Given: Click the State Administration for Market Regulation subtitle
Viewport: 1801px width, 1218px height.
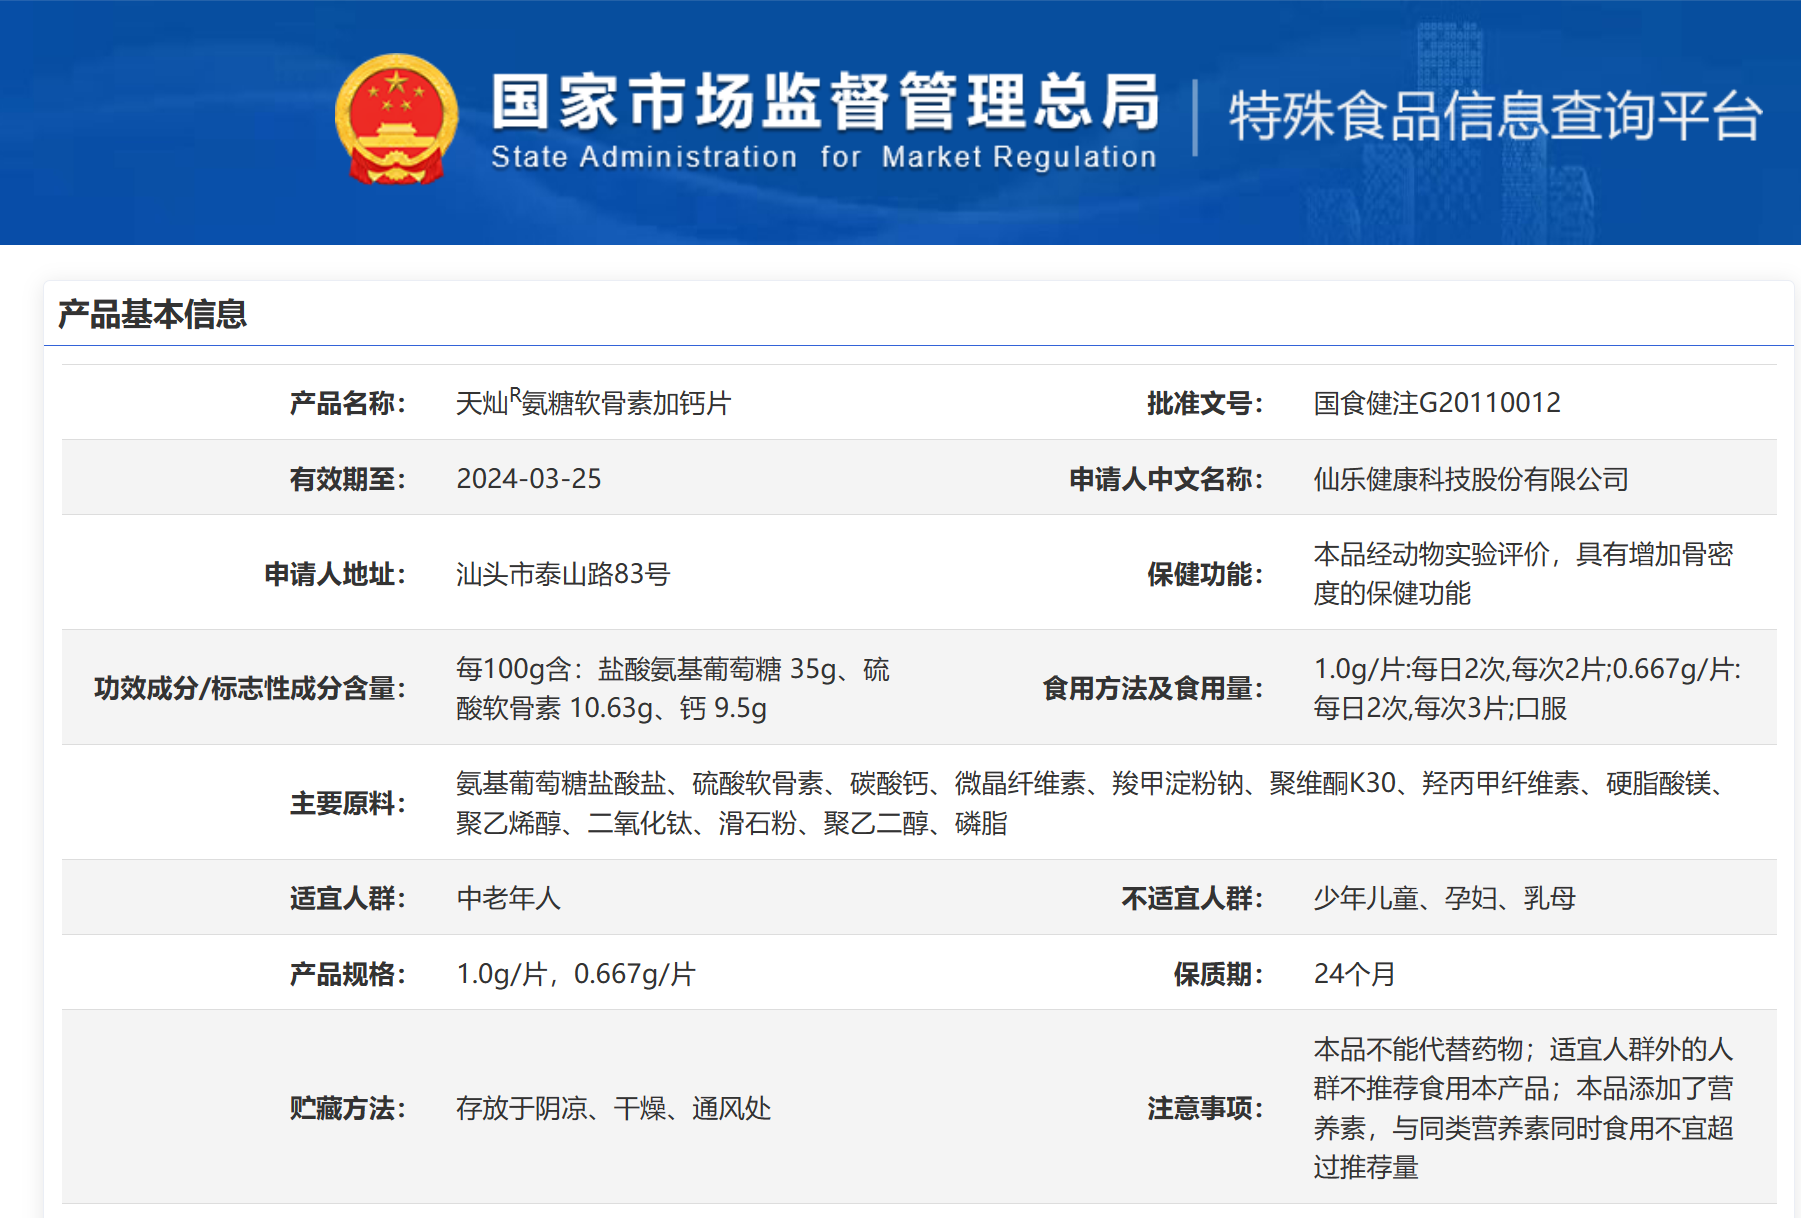Looking at the screenshot, I should pos(824,157).
